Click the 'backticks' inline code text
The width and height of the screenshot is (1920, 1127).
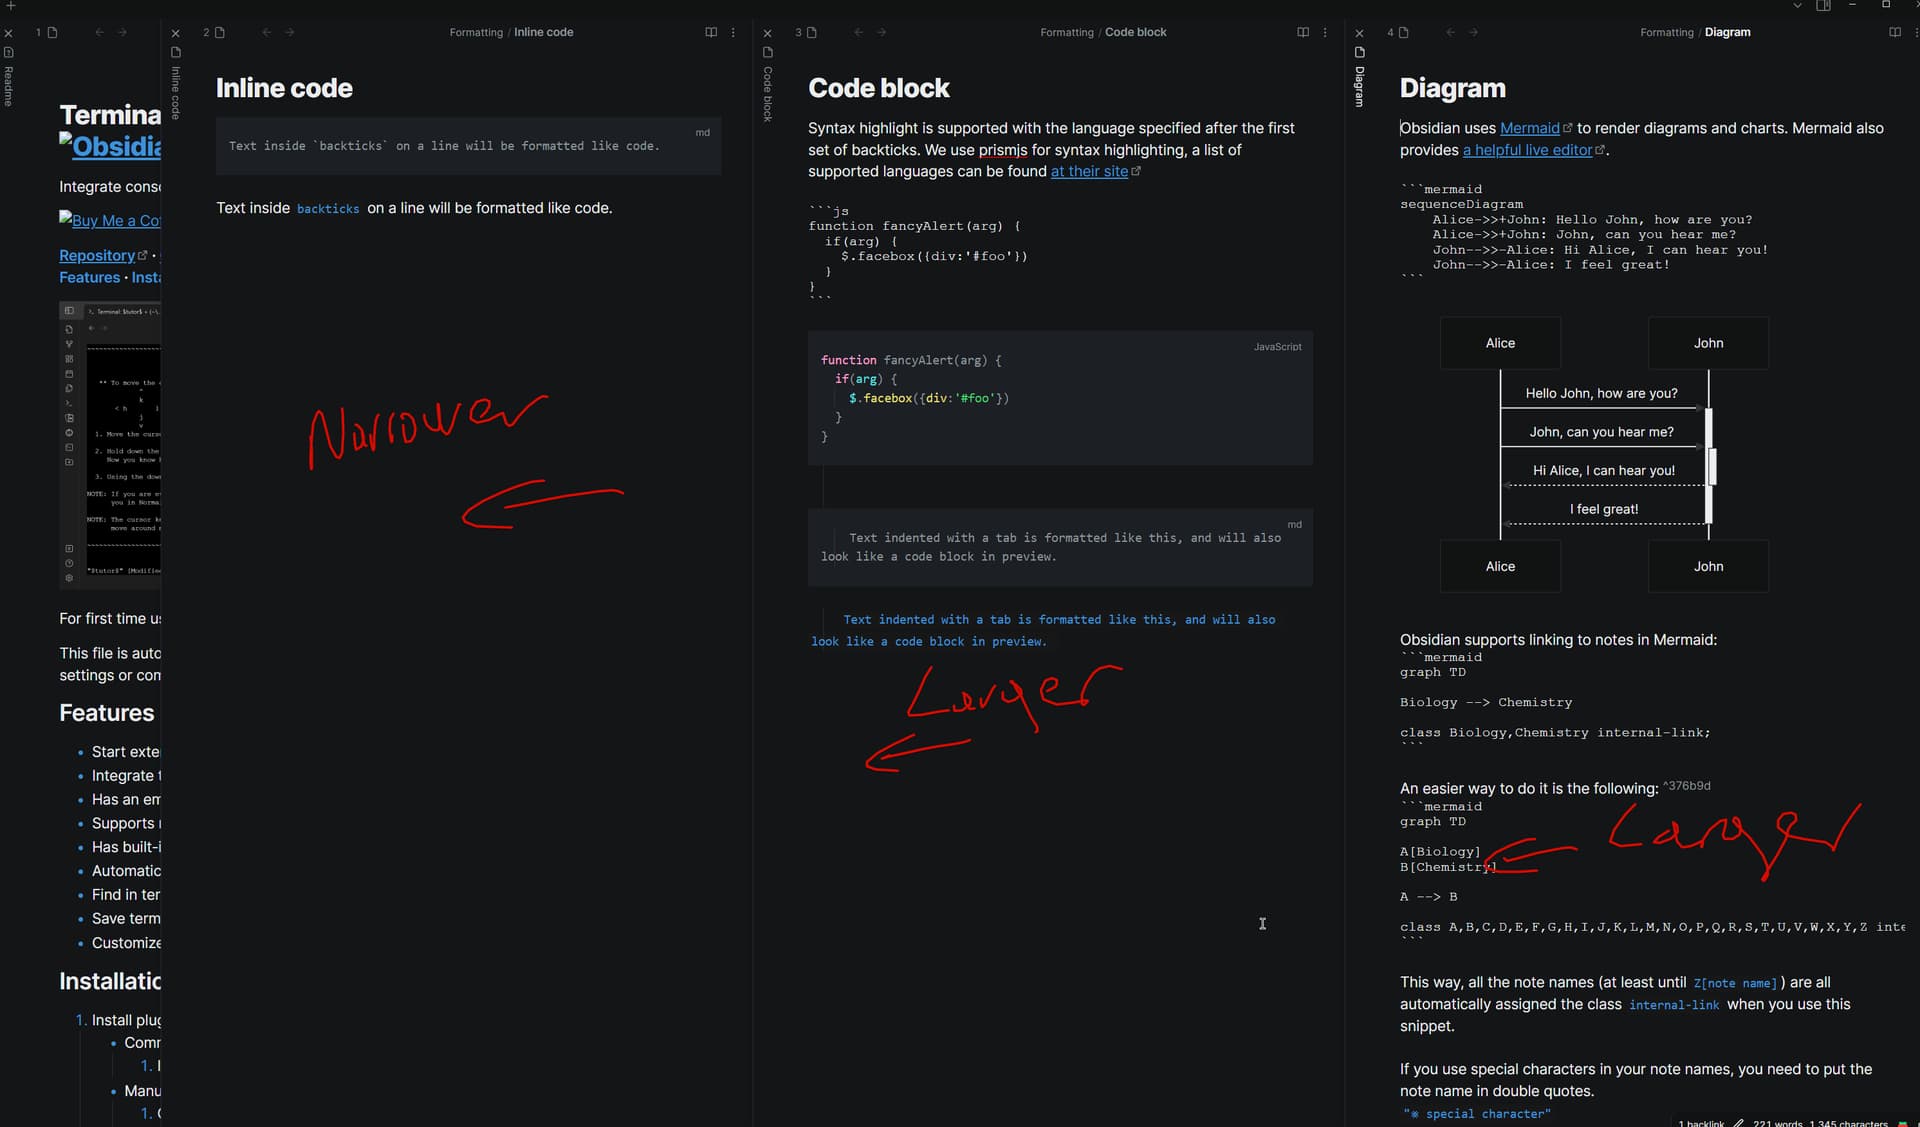[328, 208]
